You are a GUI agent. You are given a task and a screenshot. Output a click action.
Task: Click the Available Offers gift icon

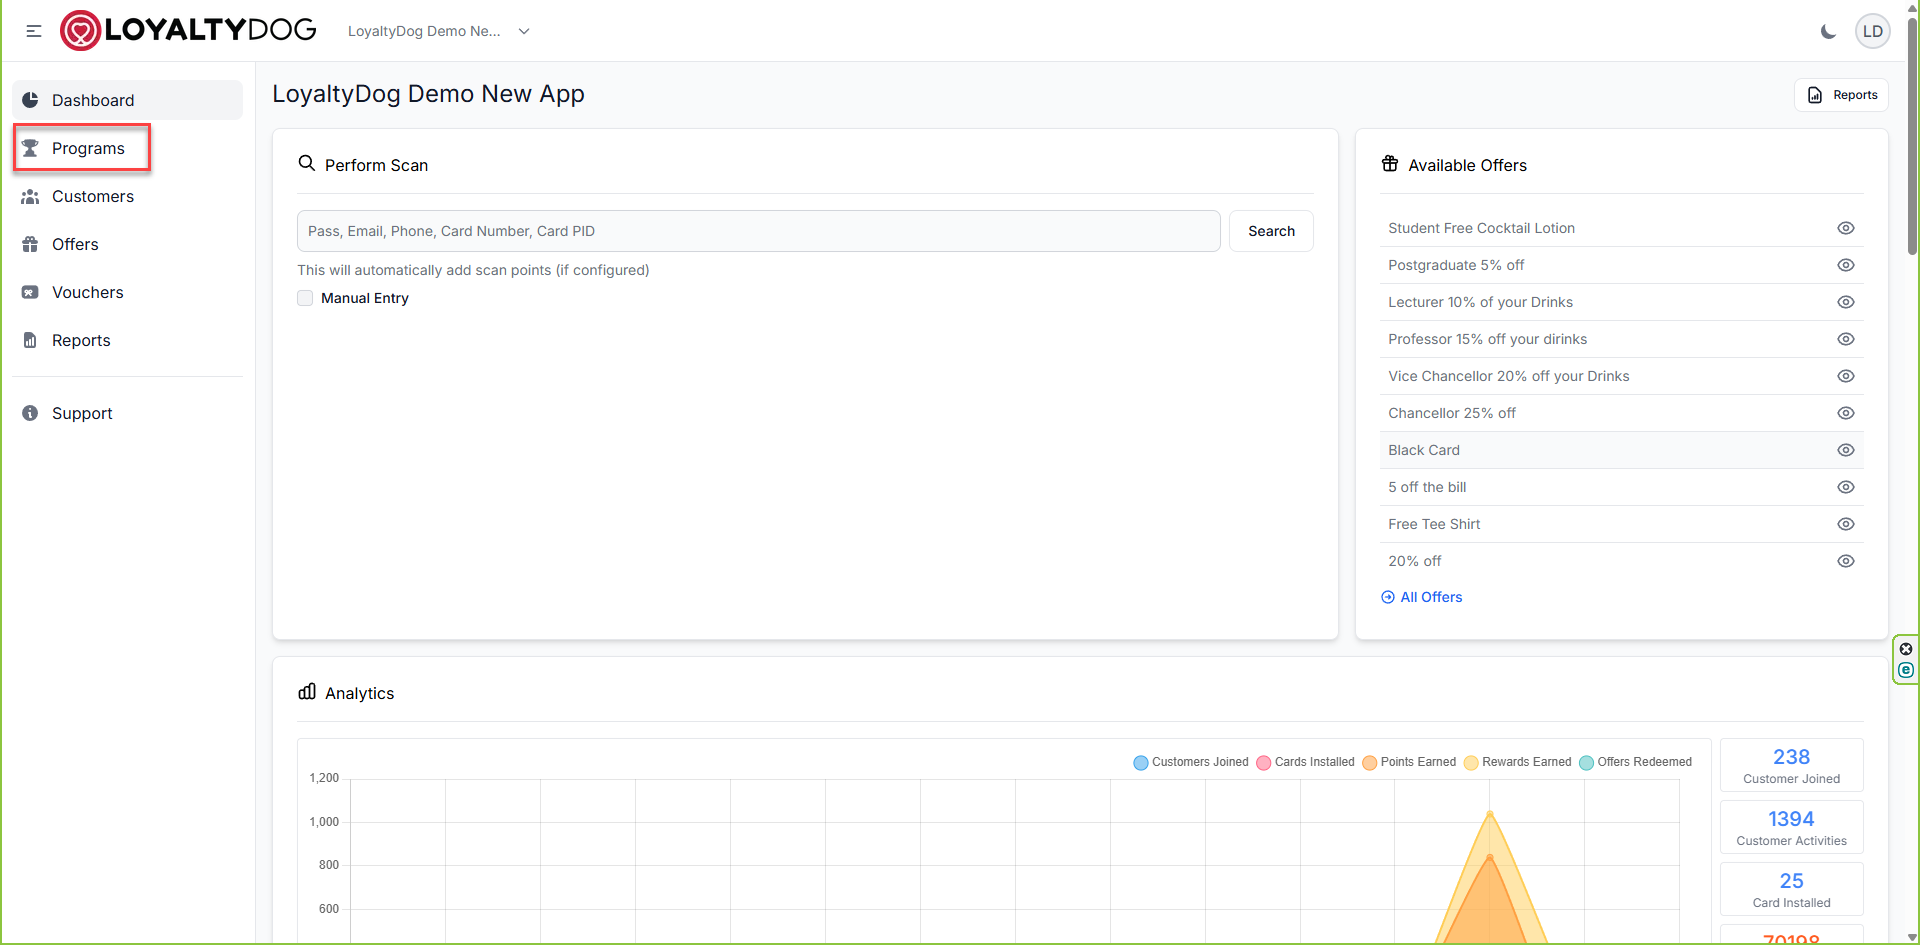[x=1390, y=164]
